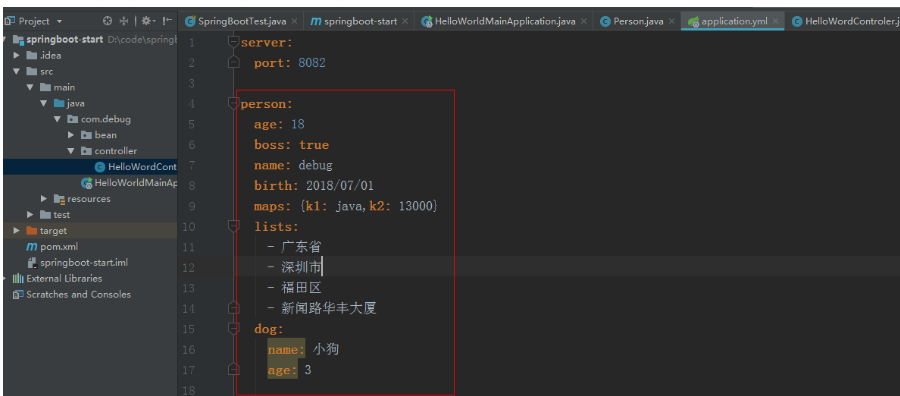Switch to SpringBootTest.java tab
This screenshot has width=900, height=396.
click(x=242, y=21)
